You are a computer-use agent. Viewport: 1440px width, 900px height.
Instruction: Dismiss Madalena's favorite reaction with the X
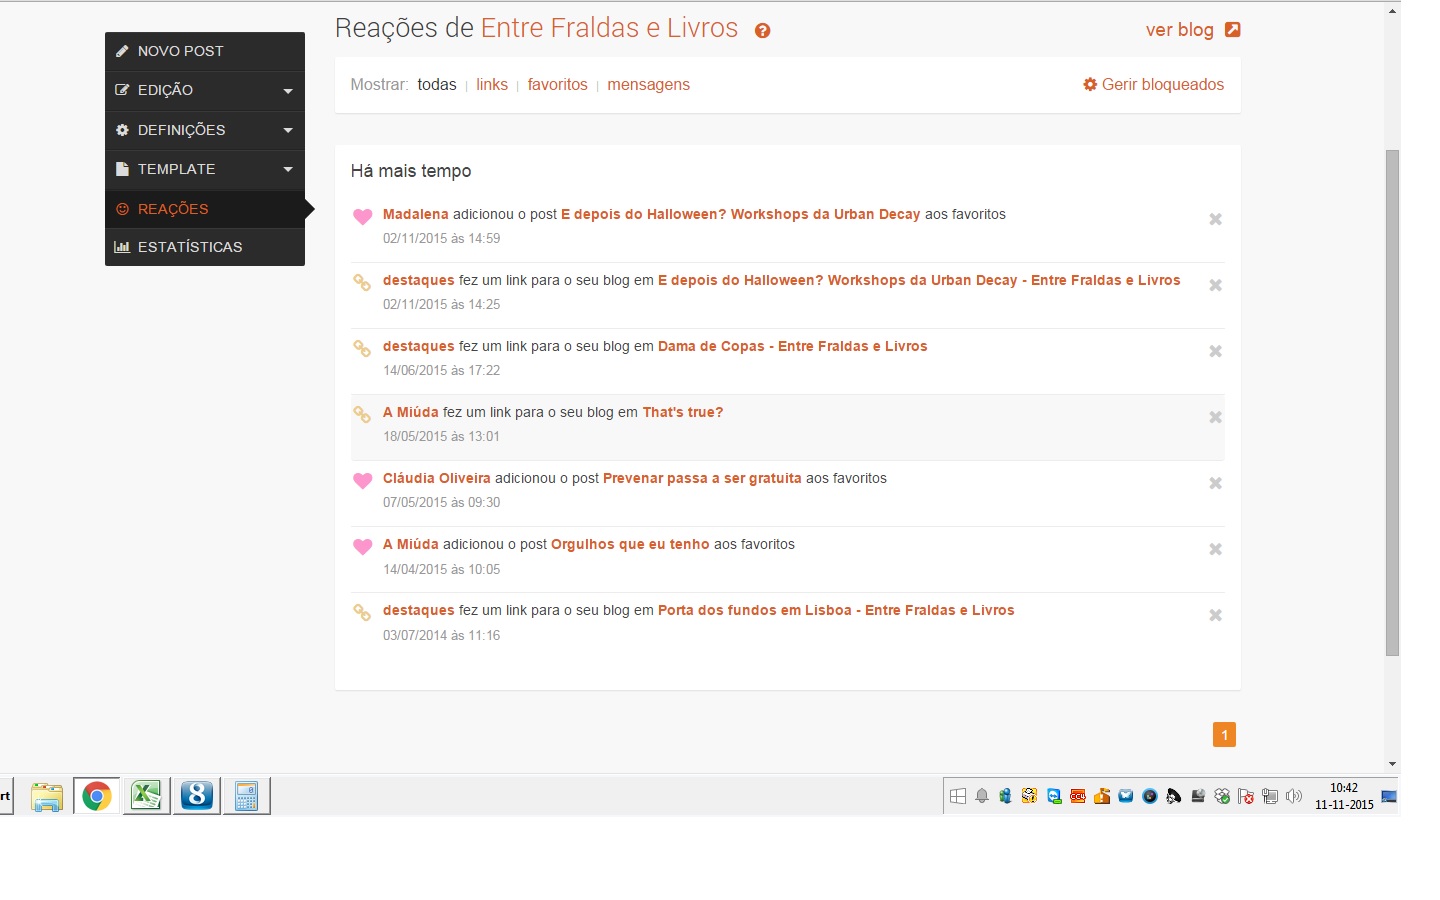coord(1215,219)
